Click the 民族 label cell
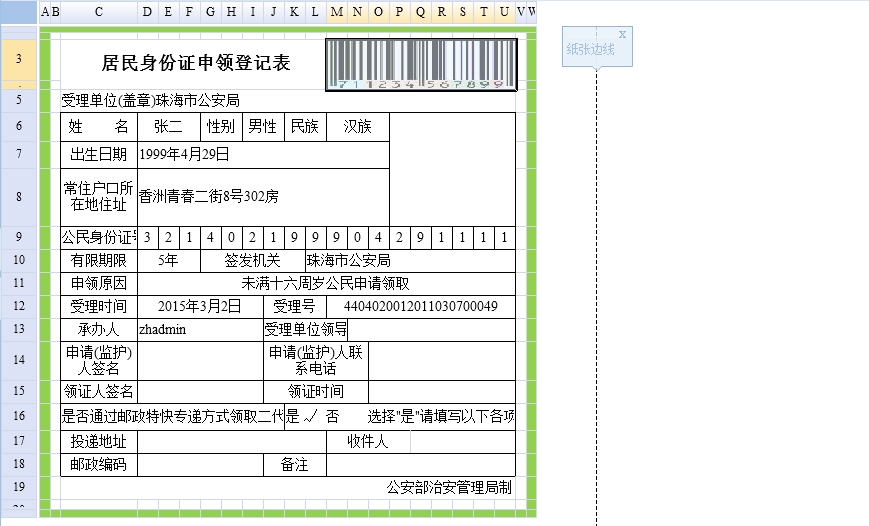 [305, 127]
